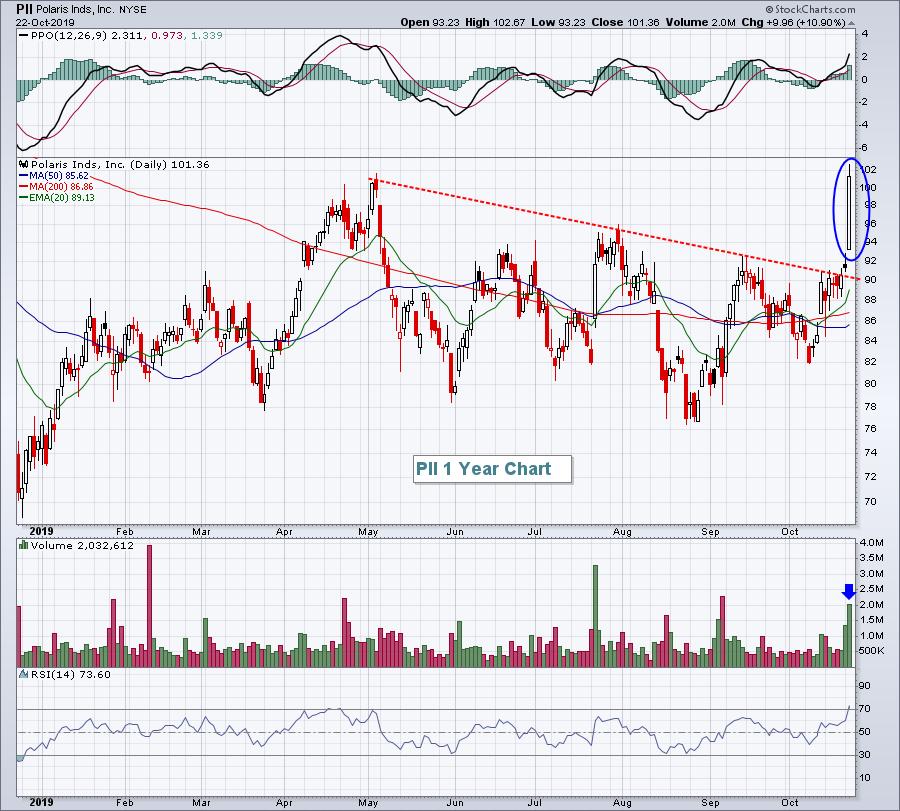
Task: Click the 500K label on the volume axis
Action: (x=871, y=651)
